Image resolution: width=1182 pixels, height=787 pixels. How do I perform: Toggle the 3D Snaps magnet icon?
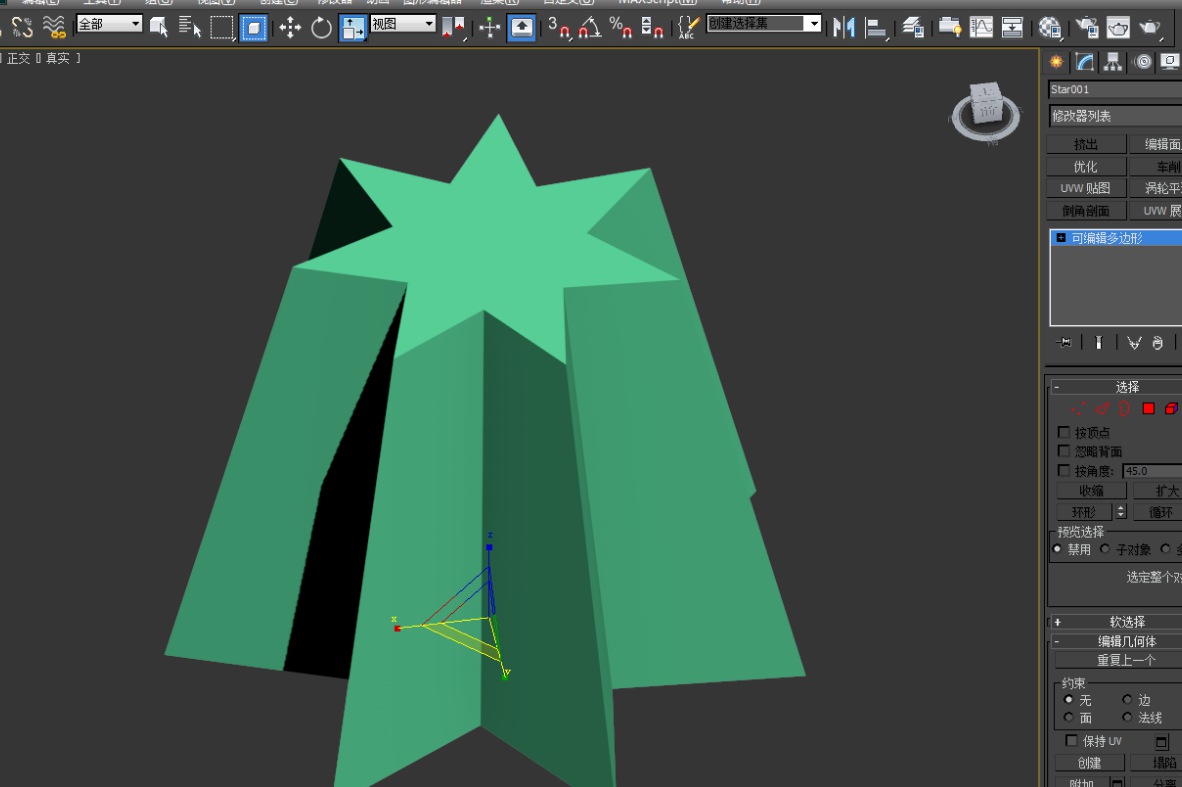pos(559,28)
